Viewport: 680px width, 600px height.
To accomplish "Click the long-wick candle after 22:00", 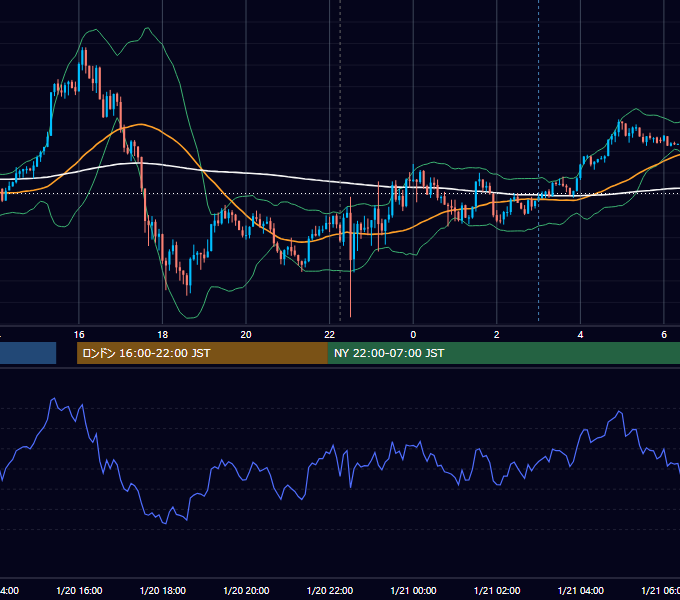I will click(350, 257).
